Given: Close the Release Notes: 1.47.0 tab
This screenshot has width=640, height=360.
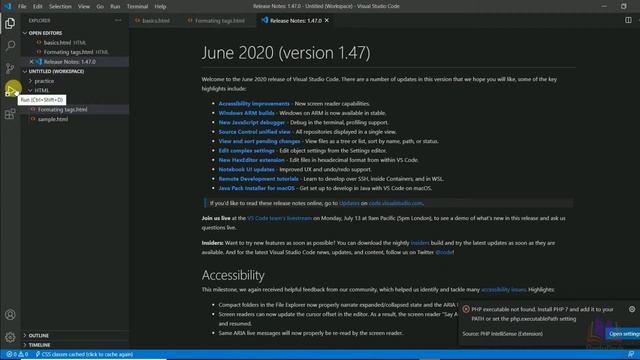Looking at the screenshot, I should pyautogui.click(x=327, y=20).
